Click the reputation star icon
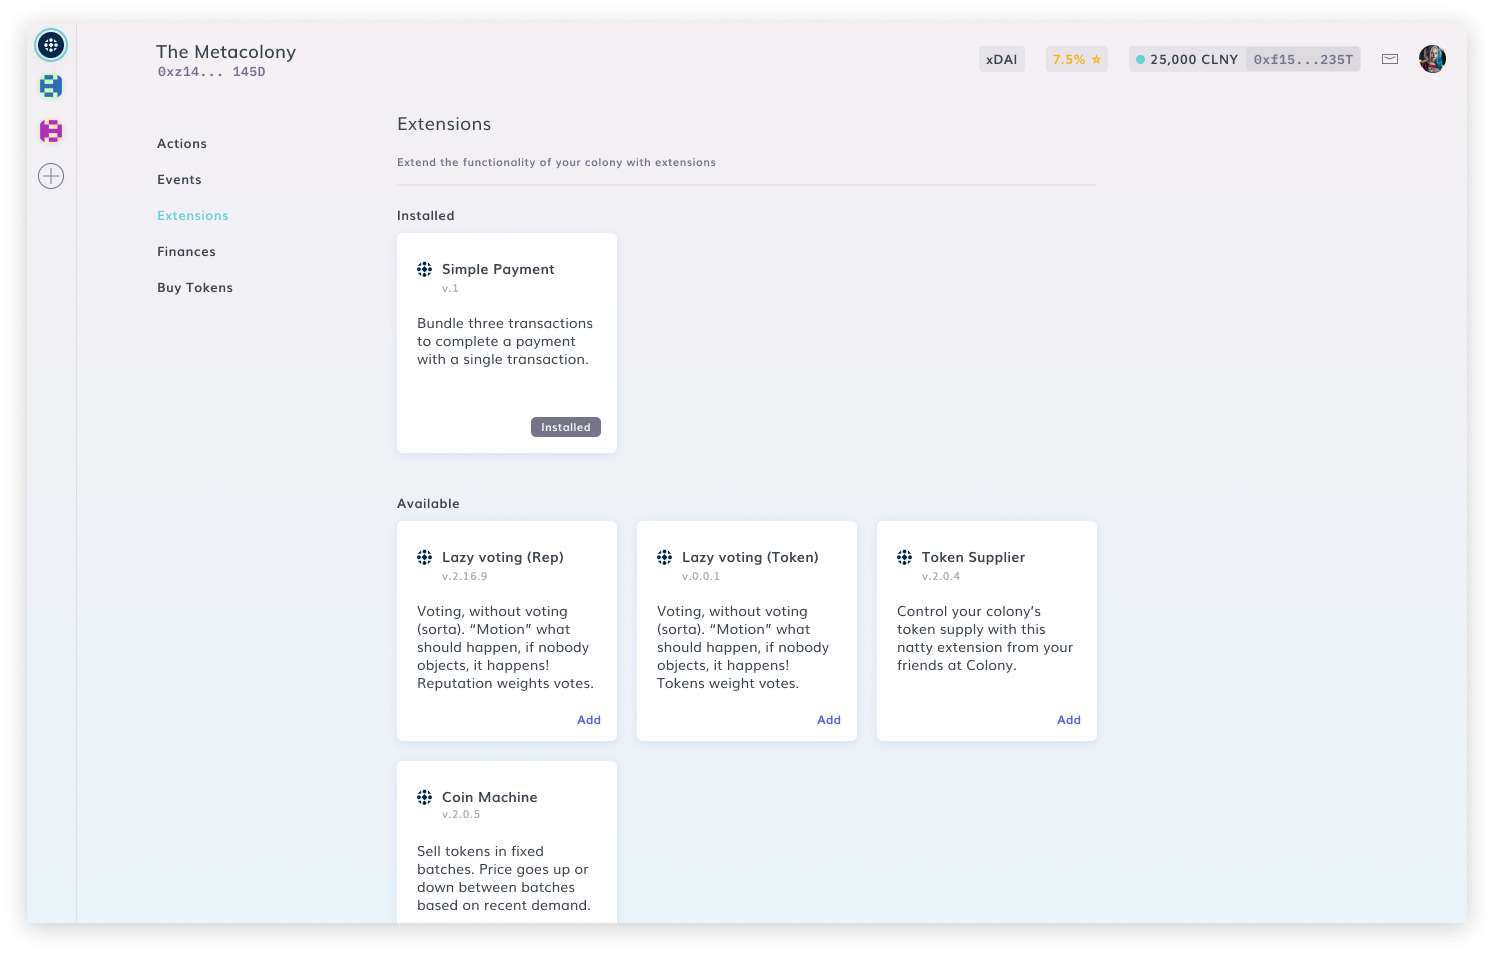Screen dimensions: 1494x954 point(1096,59)
